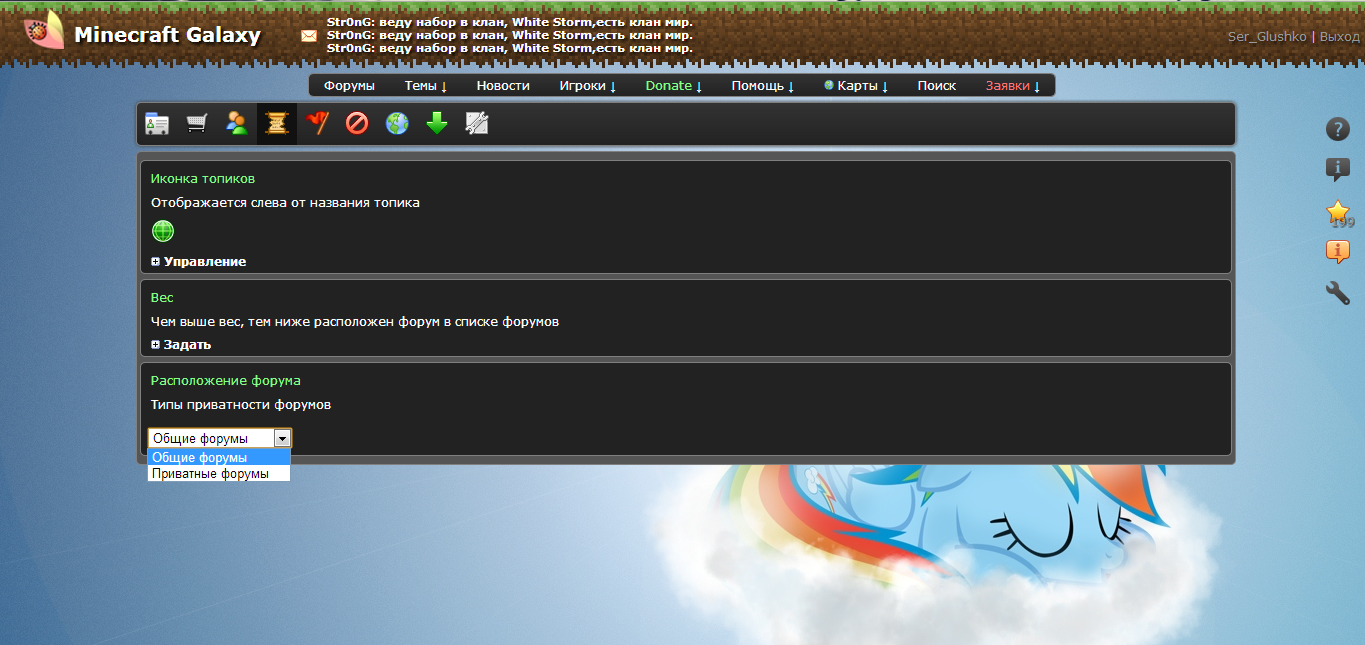Image resolution: width=1365 pixels, height=645 pixels.
Task: Click the green globe topic icon
Action: coord(163,231)
